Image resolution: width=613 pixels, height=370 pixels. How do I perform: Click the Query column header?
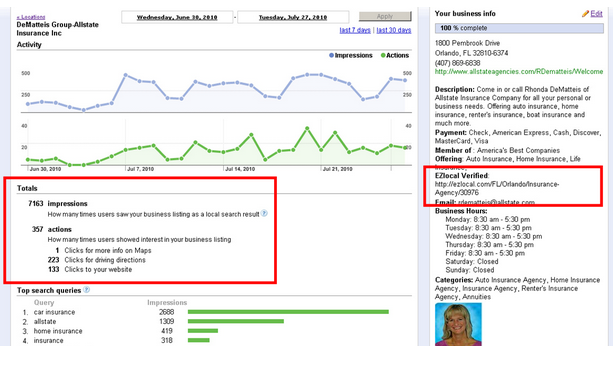(44, 302)
